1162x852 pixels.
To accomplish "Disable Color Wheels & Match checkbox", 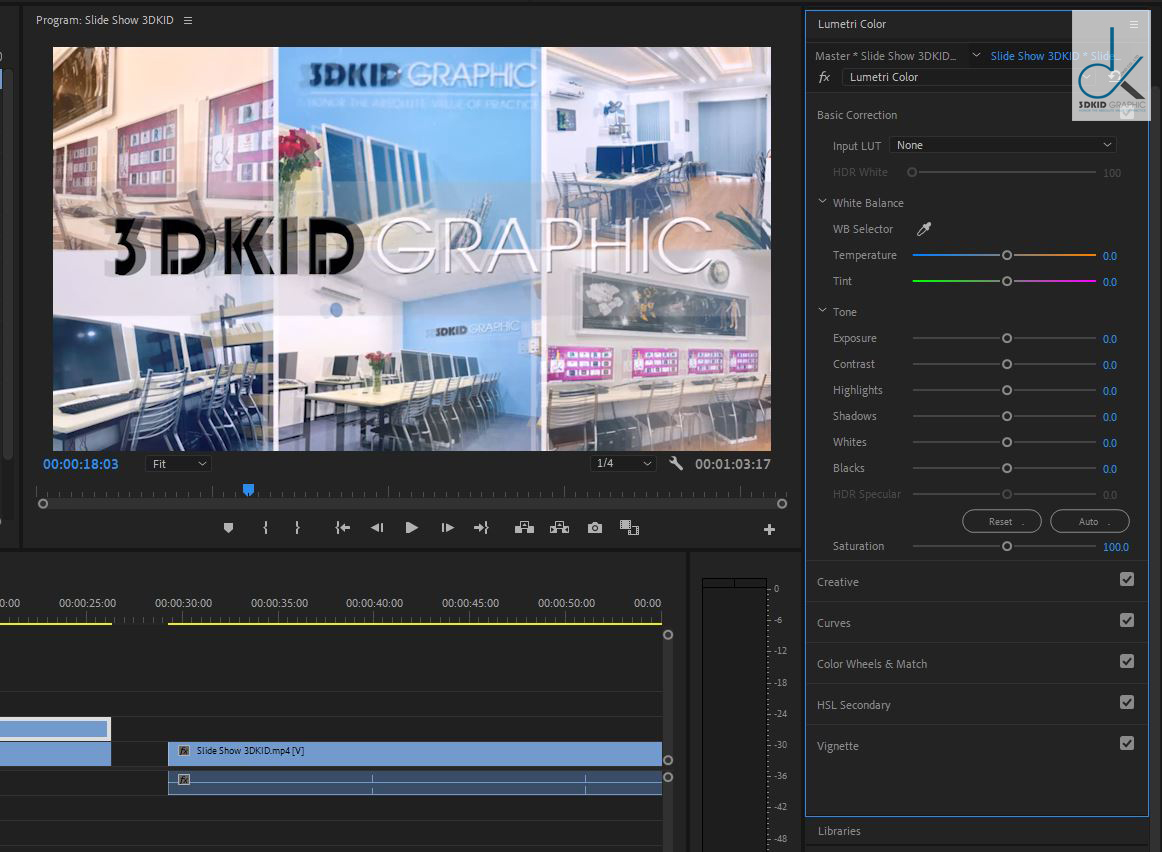I will (1126, 661).
